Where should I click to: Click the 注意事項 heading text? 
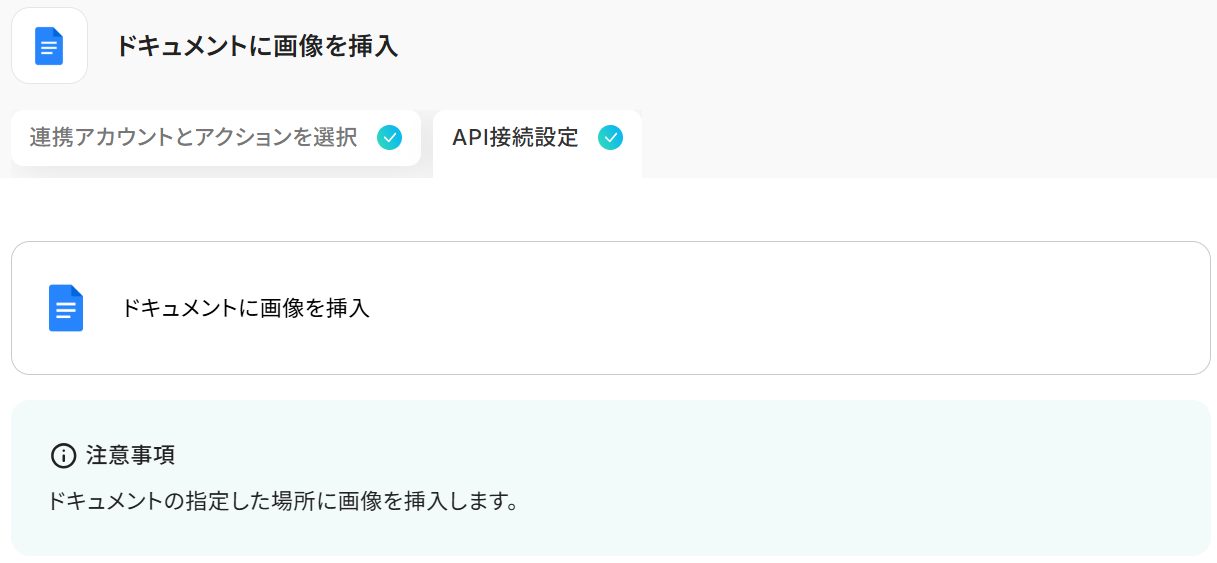(x=131, y=456)
